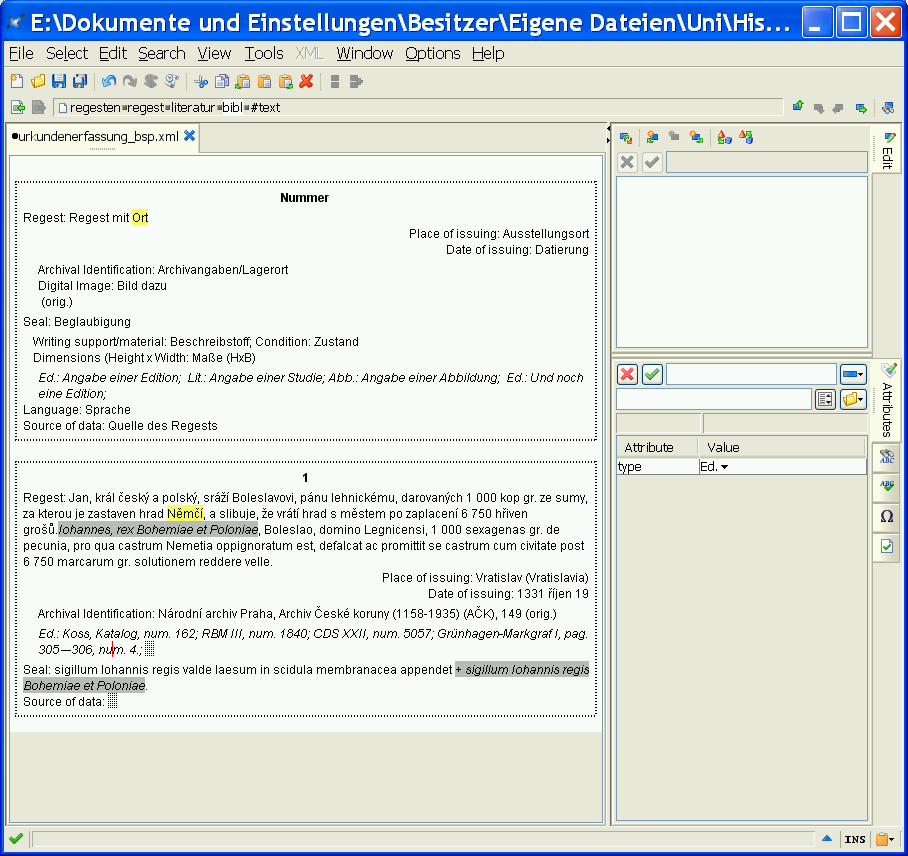Screen dimensions: 908x856
Task: Click the green validity check in status bar
Action: tap(16, 839)
